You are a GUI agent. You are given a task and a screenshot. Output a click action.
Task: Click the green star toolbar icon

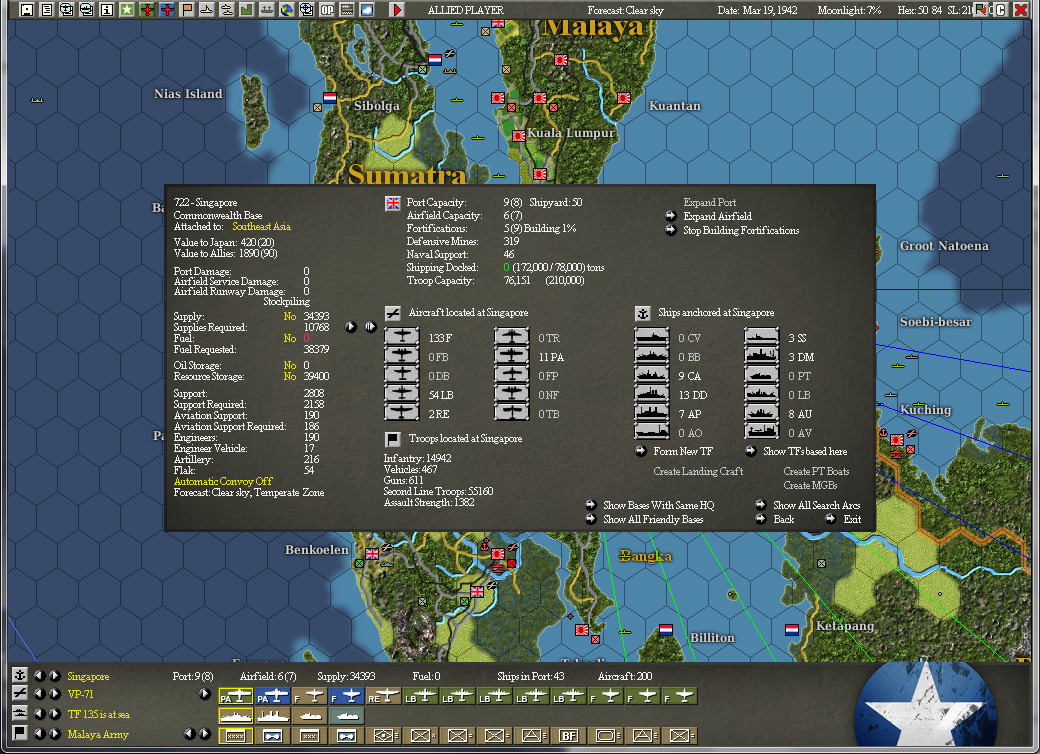pyautogui.click(x=126, y=9)
